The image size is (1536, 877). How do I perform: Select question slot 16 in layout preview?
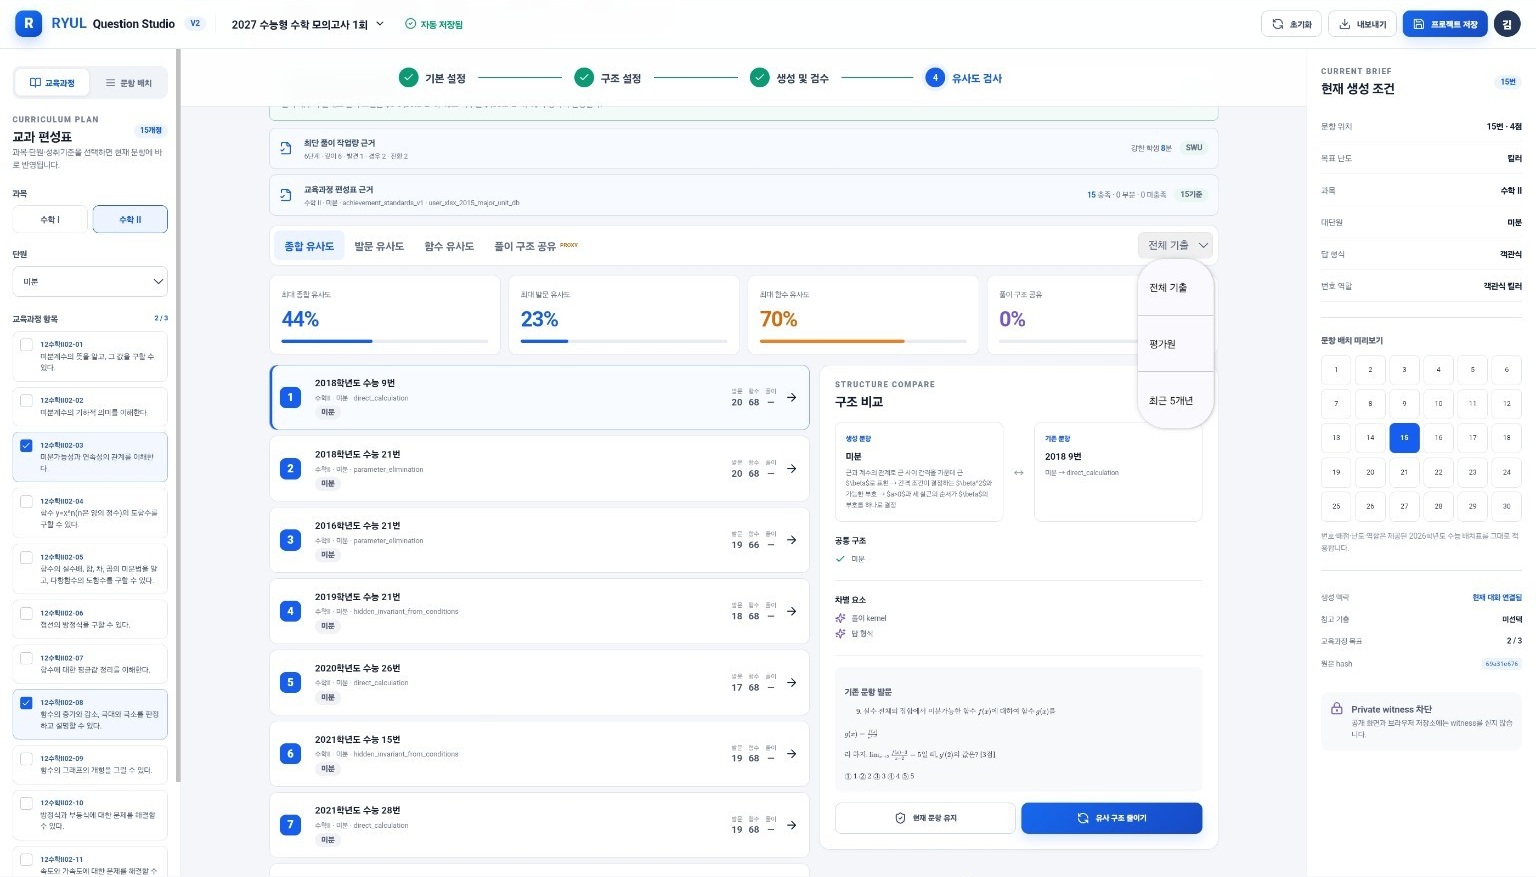[x=1438, y=437]
